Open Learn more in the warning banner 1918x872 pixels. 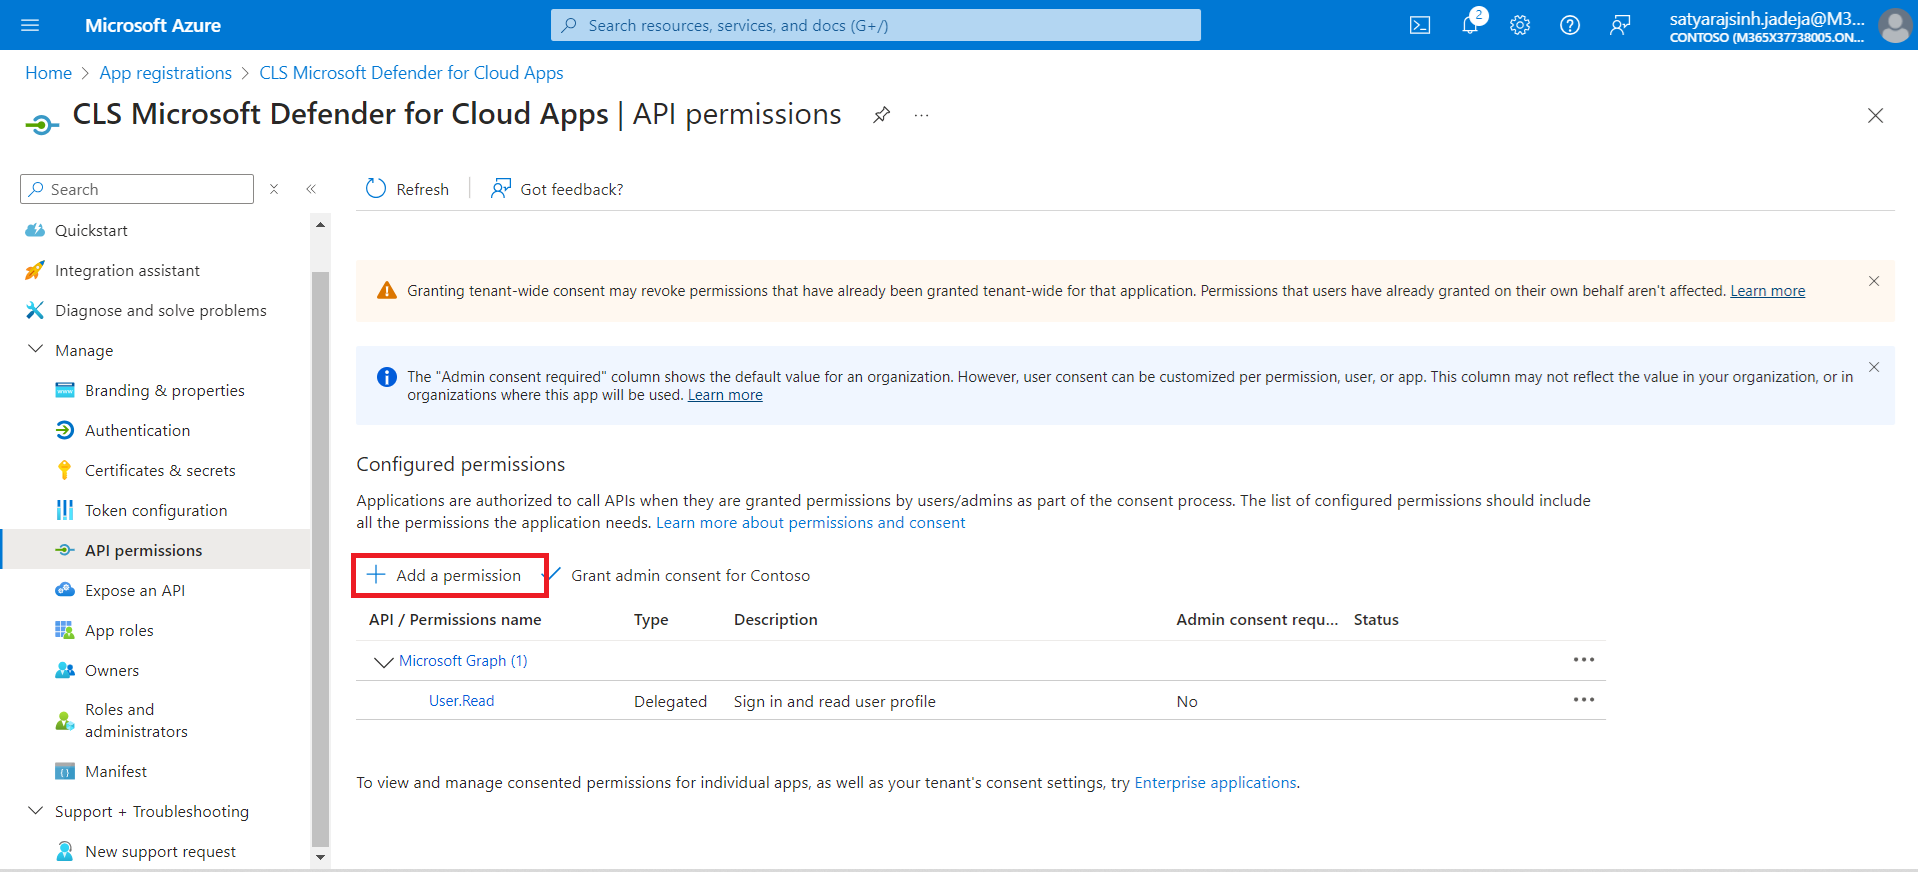[1767, 291]
